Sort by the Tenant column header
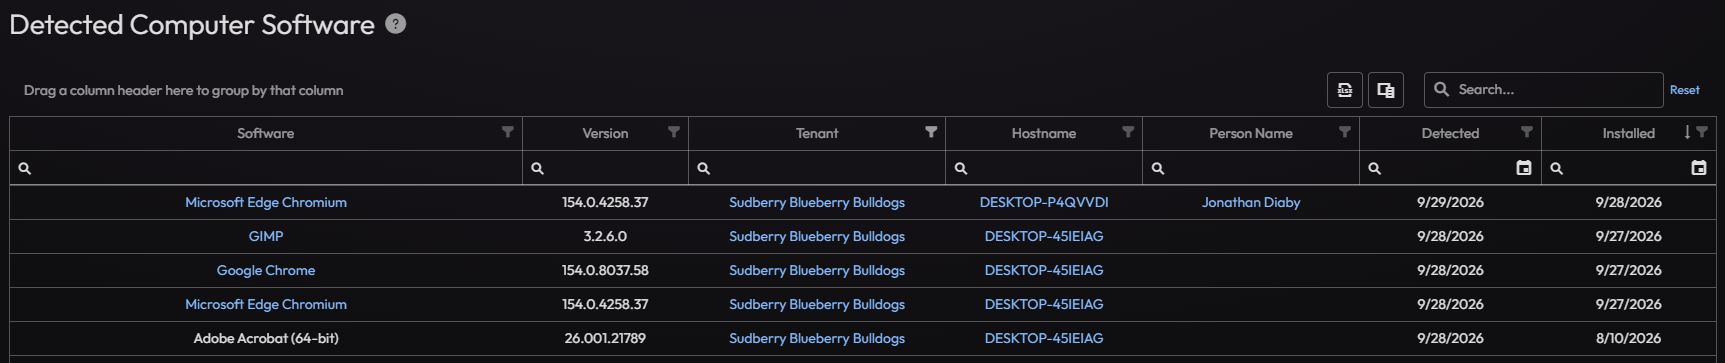Screen dimensions: 1725x363 click(x=817, y=133)
